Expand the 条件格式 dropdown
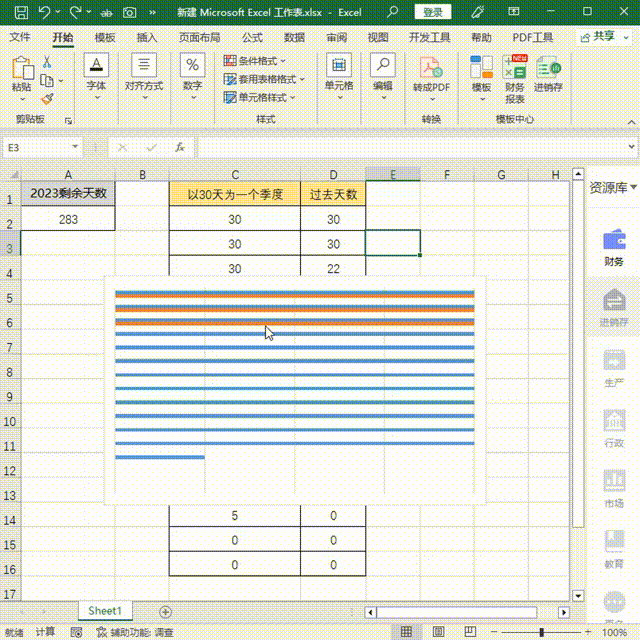 tap(264, 61)
